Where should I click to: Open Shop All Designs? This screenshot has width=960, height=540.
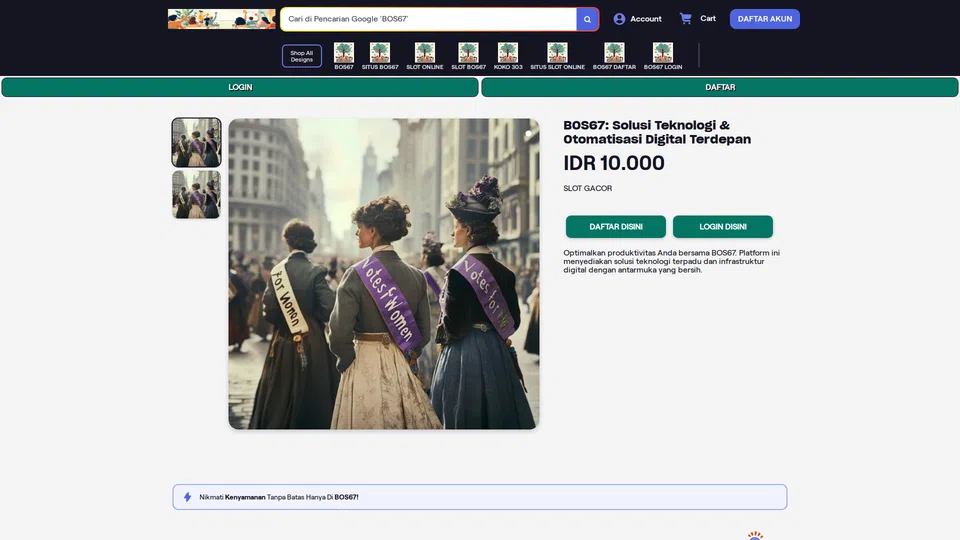[302, 56]
